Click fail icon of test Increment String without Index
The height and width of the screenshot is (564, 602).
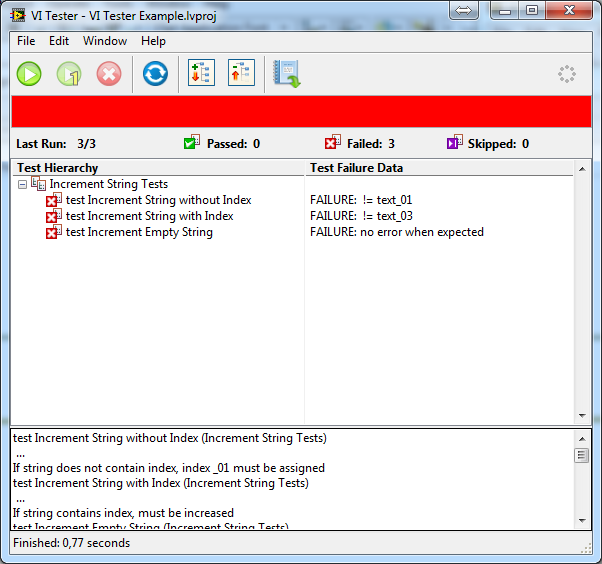coord(54,200)
